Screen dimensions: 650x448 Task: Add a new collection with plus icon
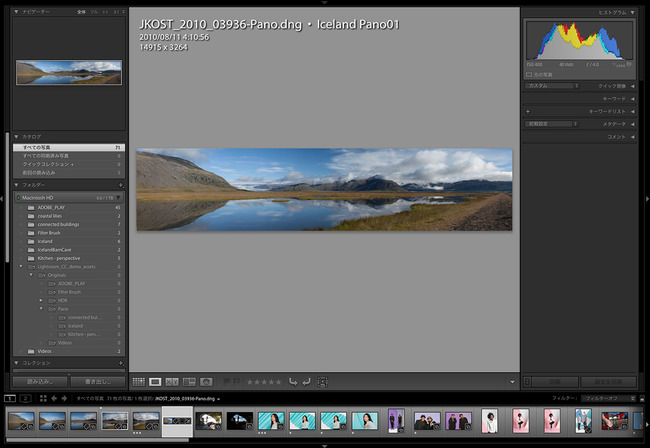click(x=121, y=363)
